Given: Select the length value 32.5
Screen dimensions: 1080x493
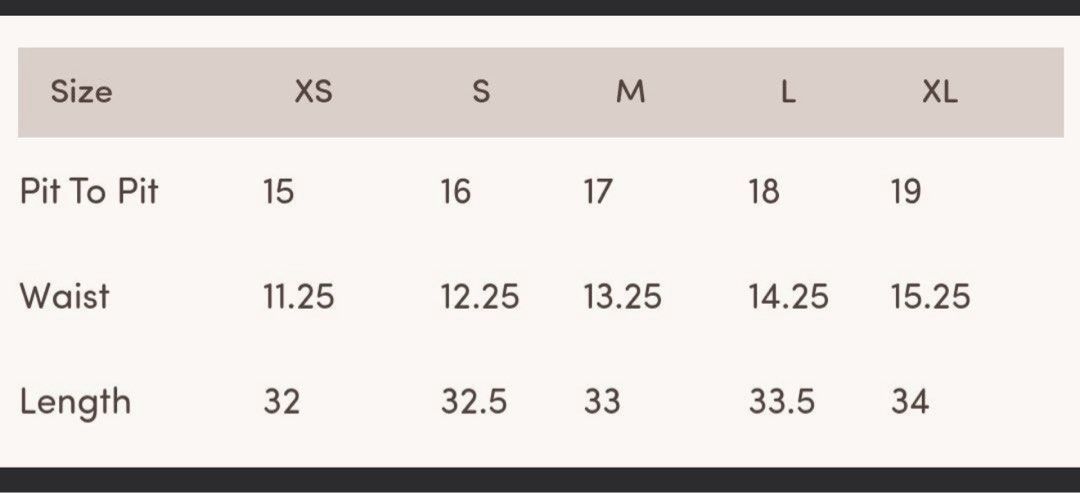Looking at the screenshot, I should point(474,402).
